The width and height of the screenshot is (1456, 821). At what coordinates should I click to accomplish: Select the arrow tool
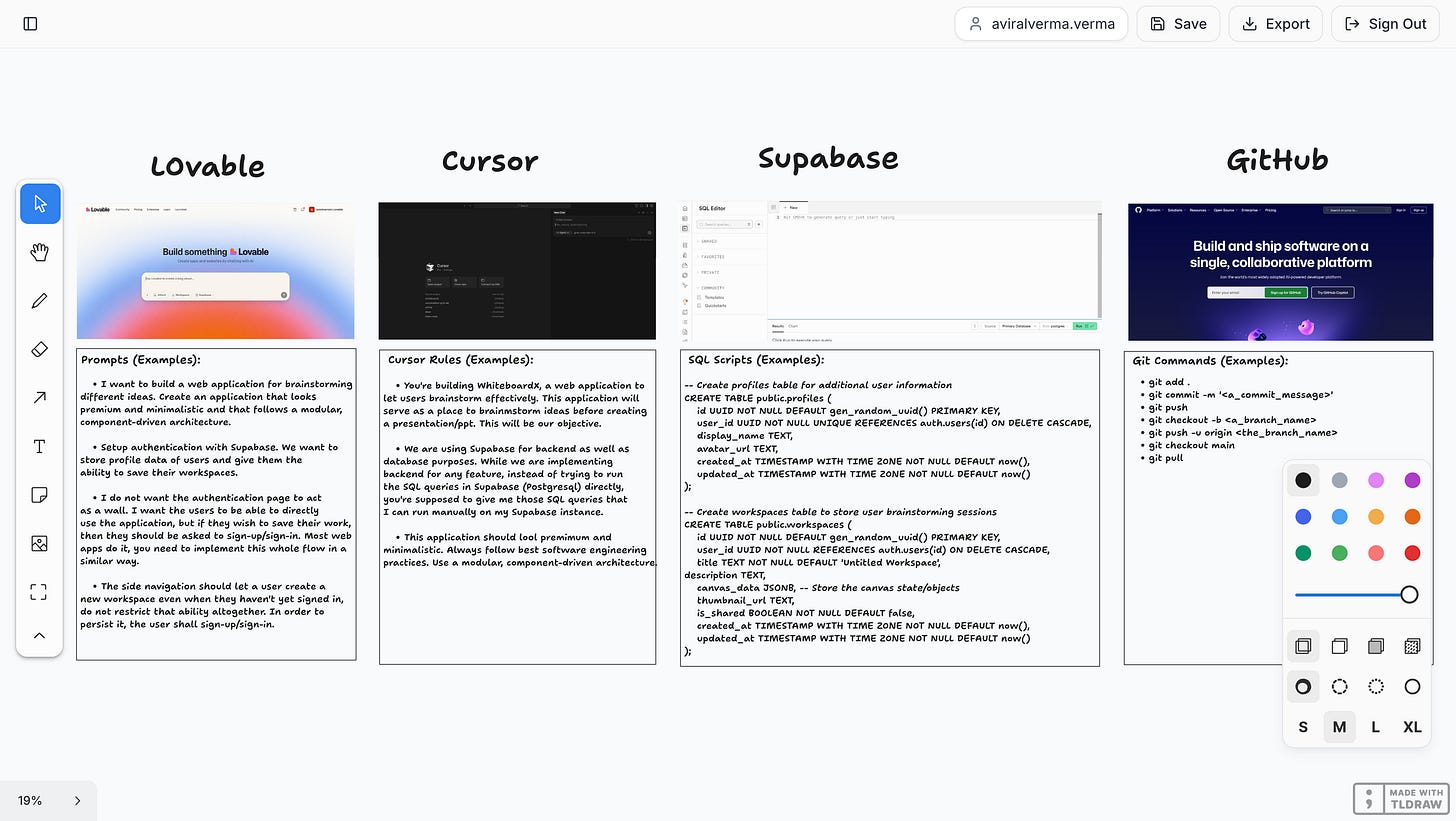pos(40,398)
